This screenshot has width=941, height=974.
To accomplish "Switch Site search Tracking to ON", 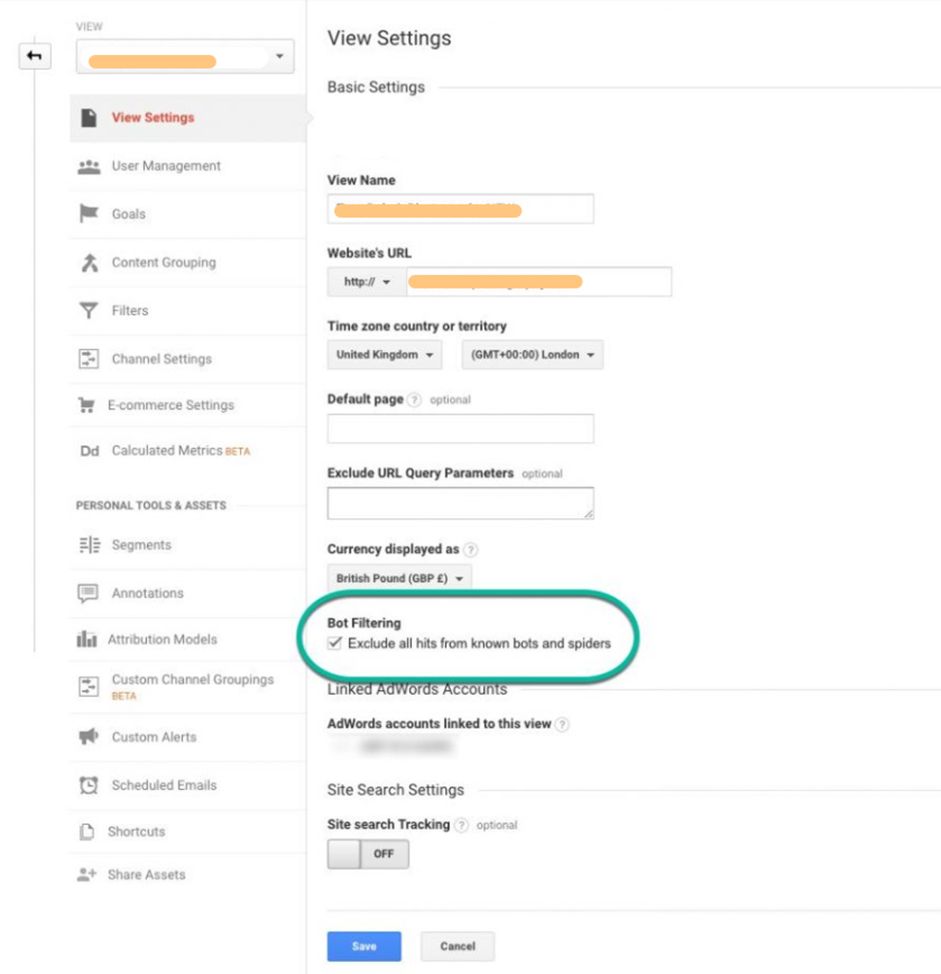I will click(x=368, y=854).
